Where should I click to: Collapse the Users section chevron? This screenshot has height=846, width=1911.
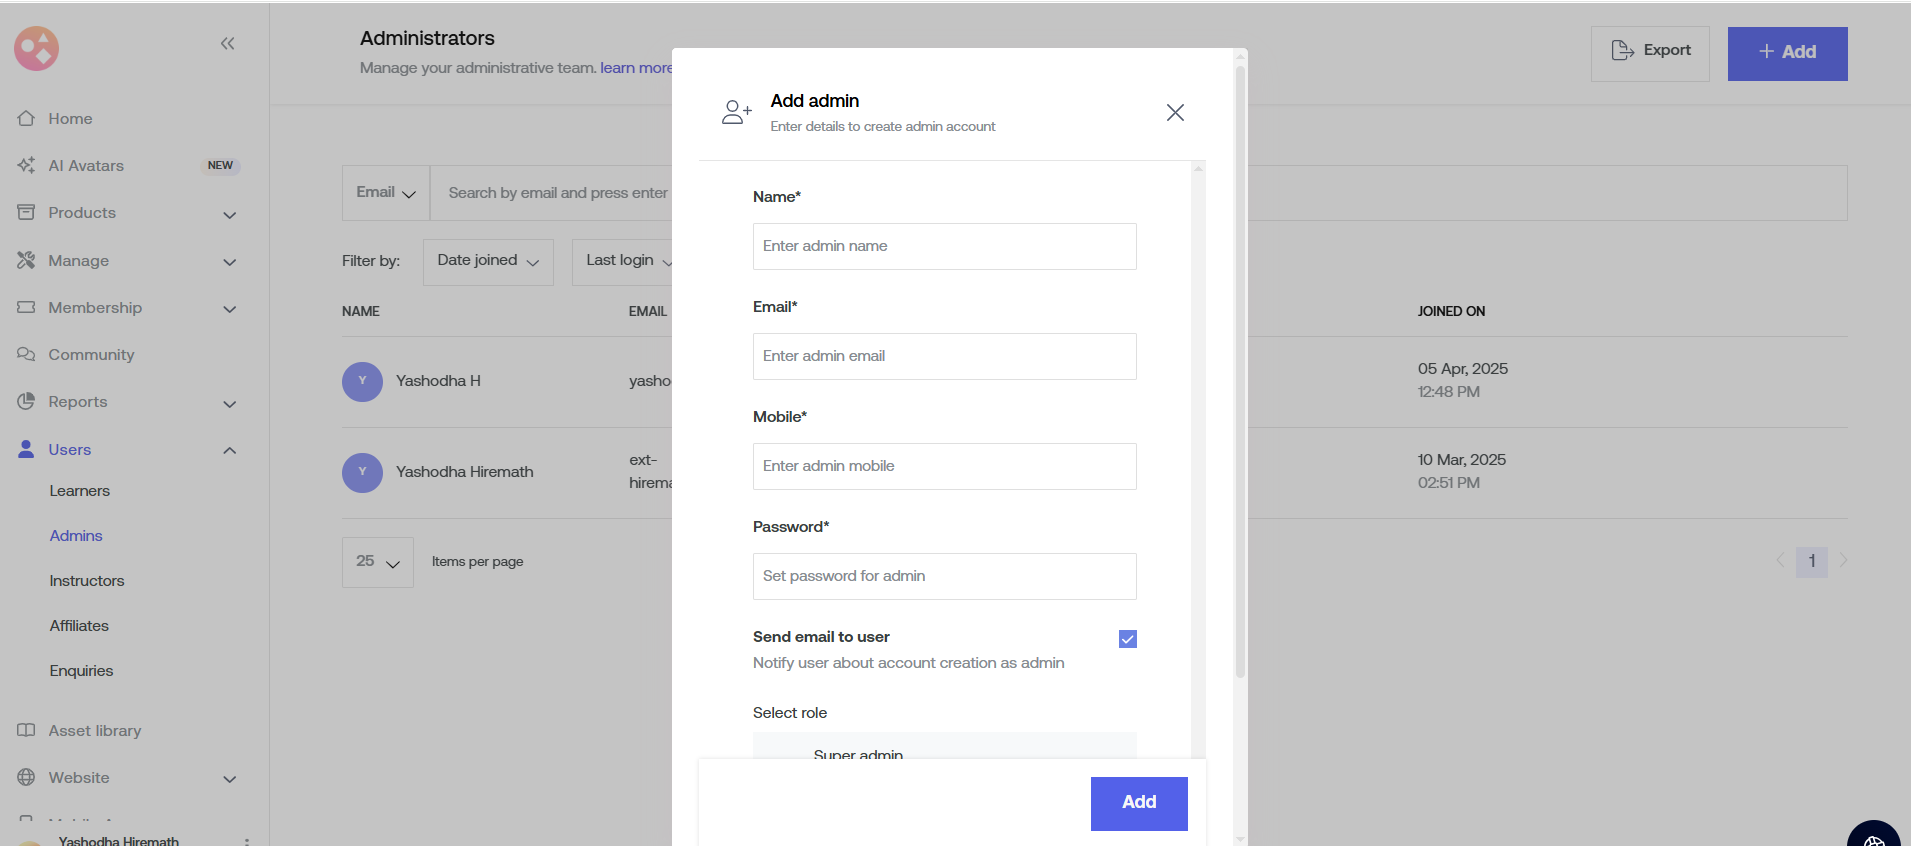[230, 450]
